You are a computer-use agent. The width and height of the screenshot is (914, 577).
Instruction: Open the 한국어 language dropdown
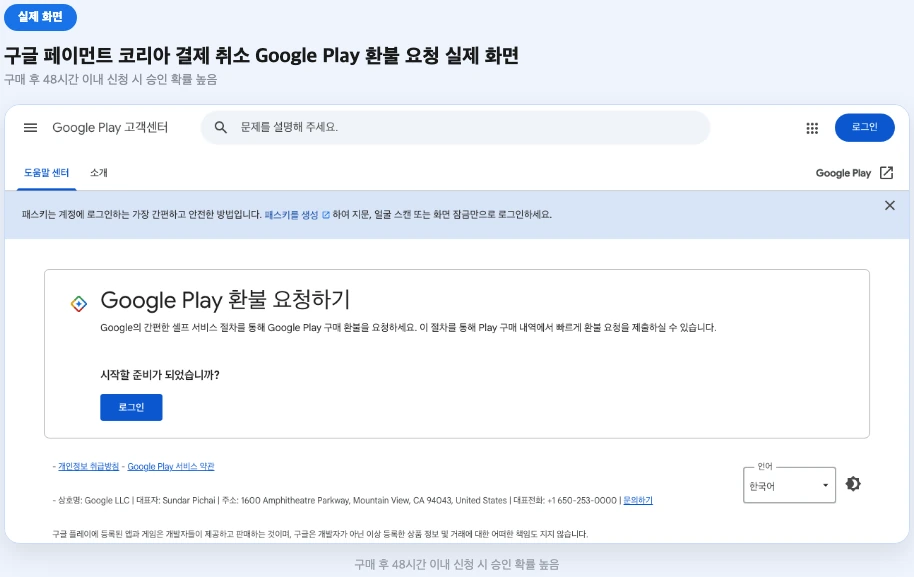(789, 485)
